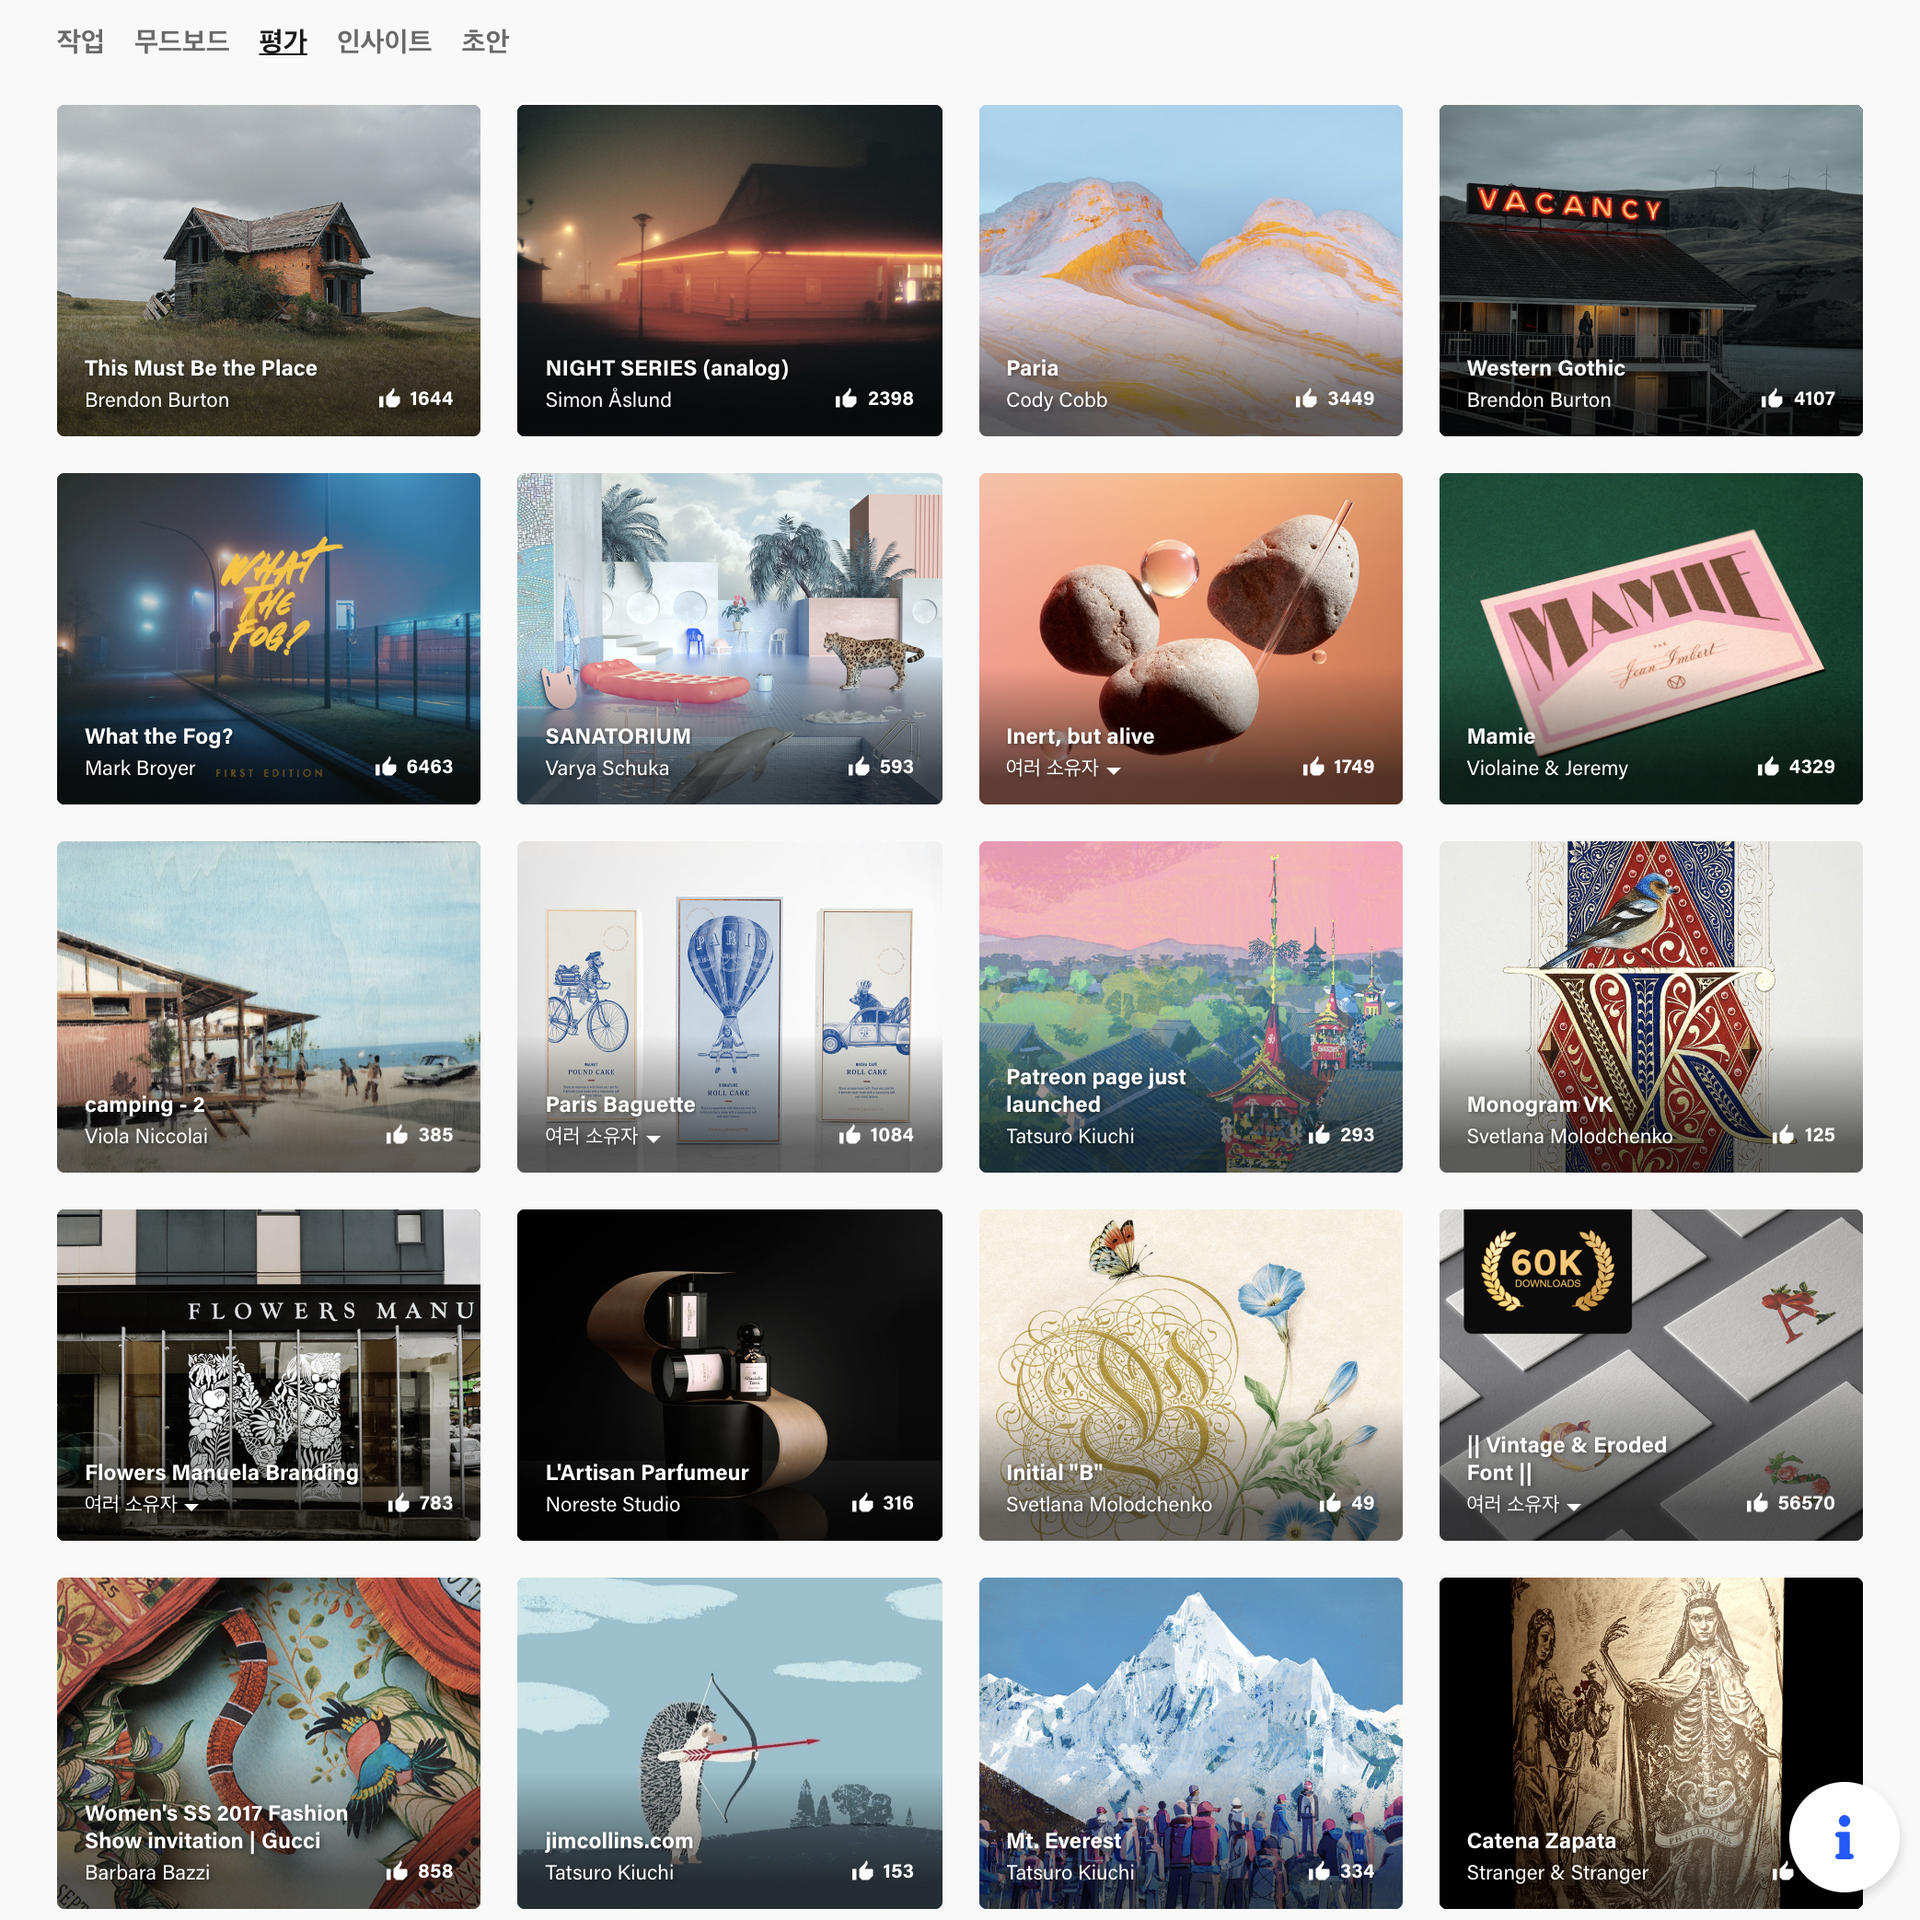Click like icon on NIGHT SERIES (analog)
This screenshot has height=1920, width=1920.
tap(846, 399)
